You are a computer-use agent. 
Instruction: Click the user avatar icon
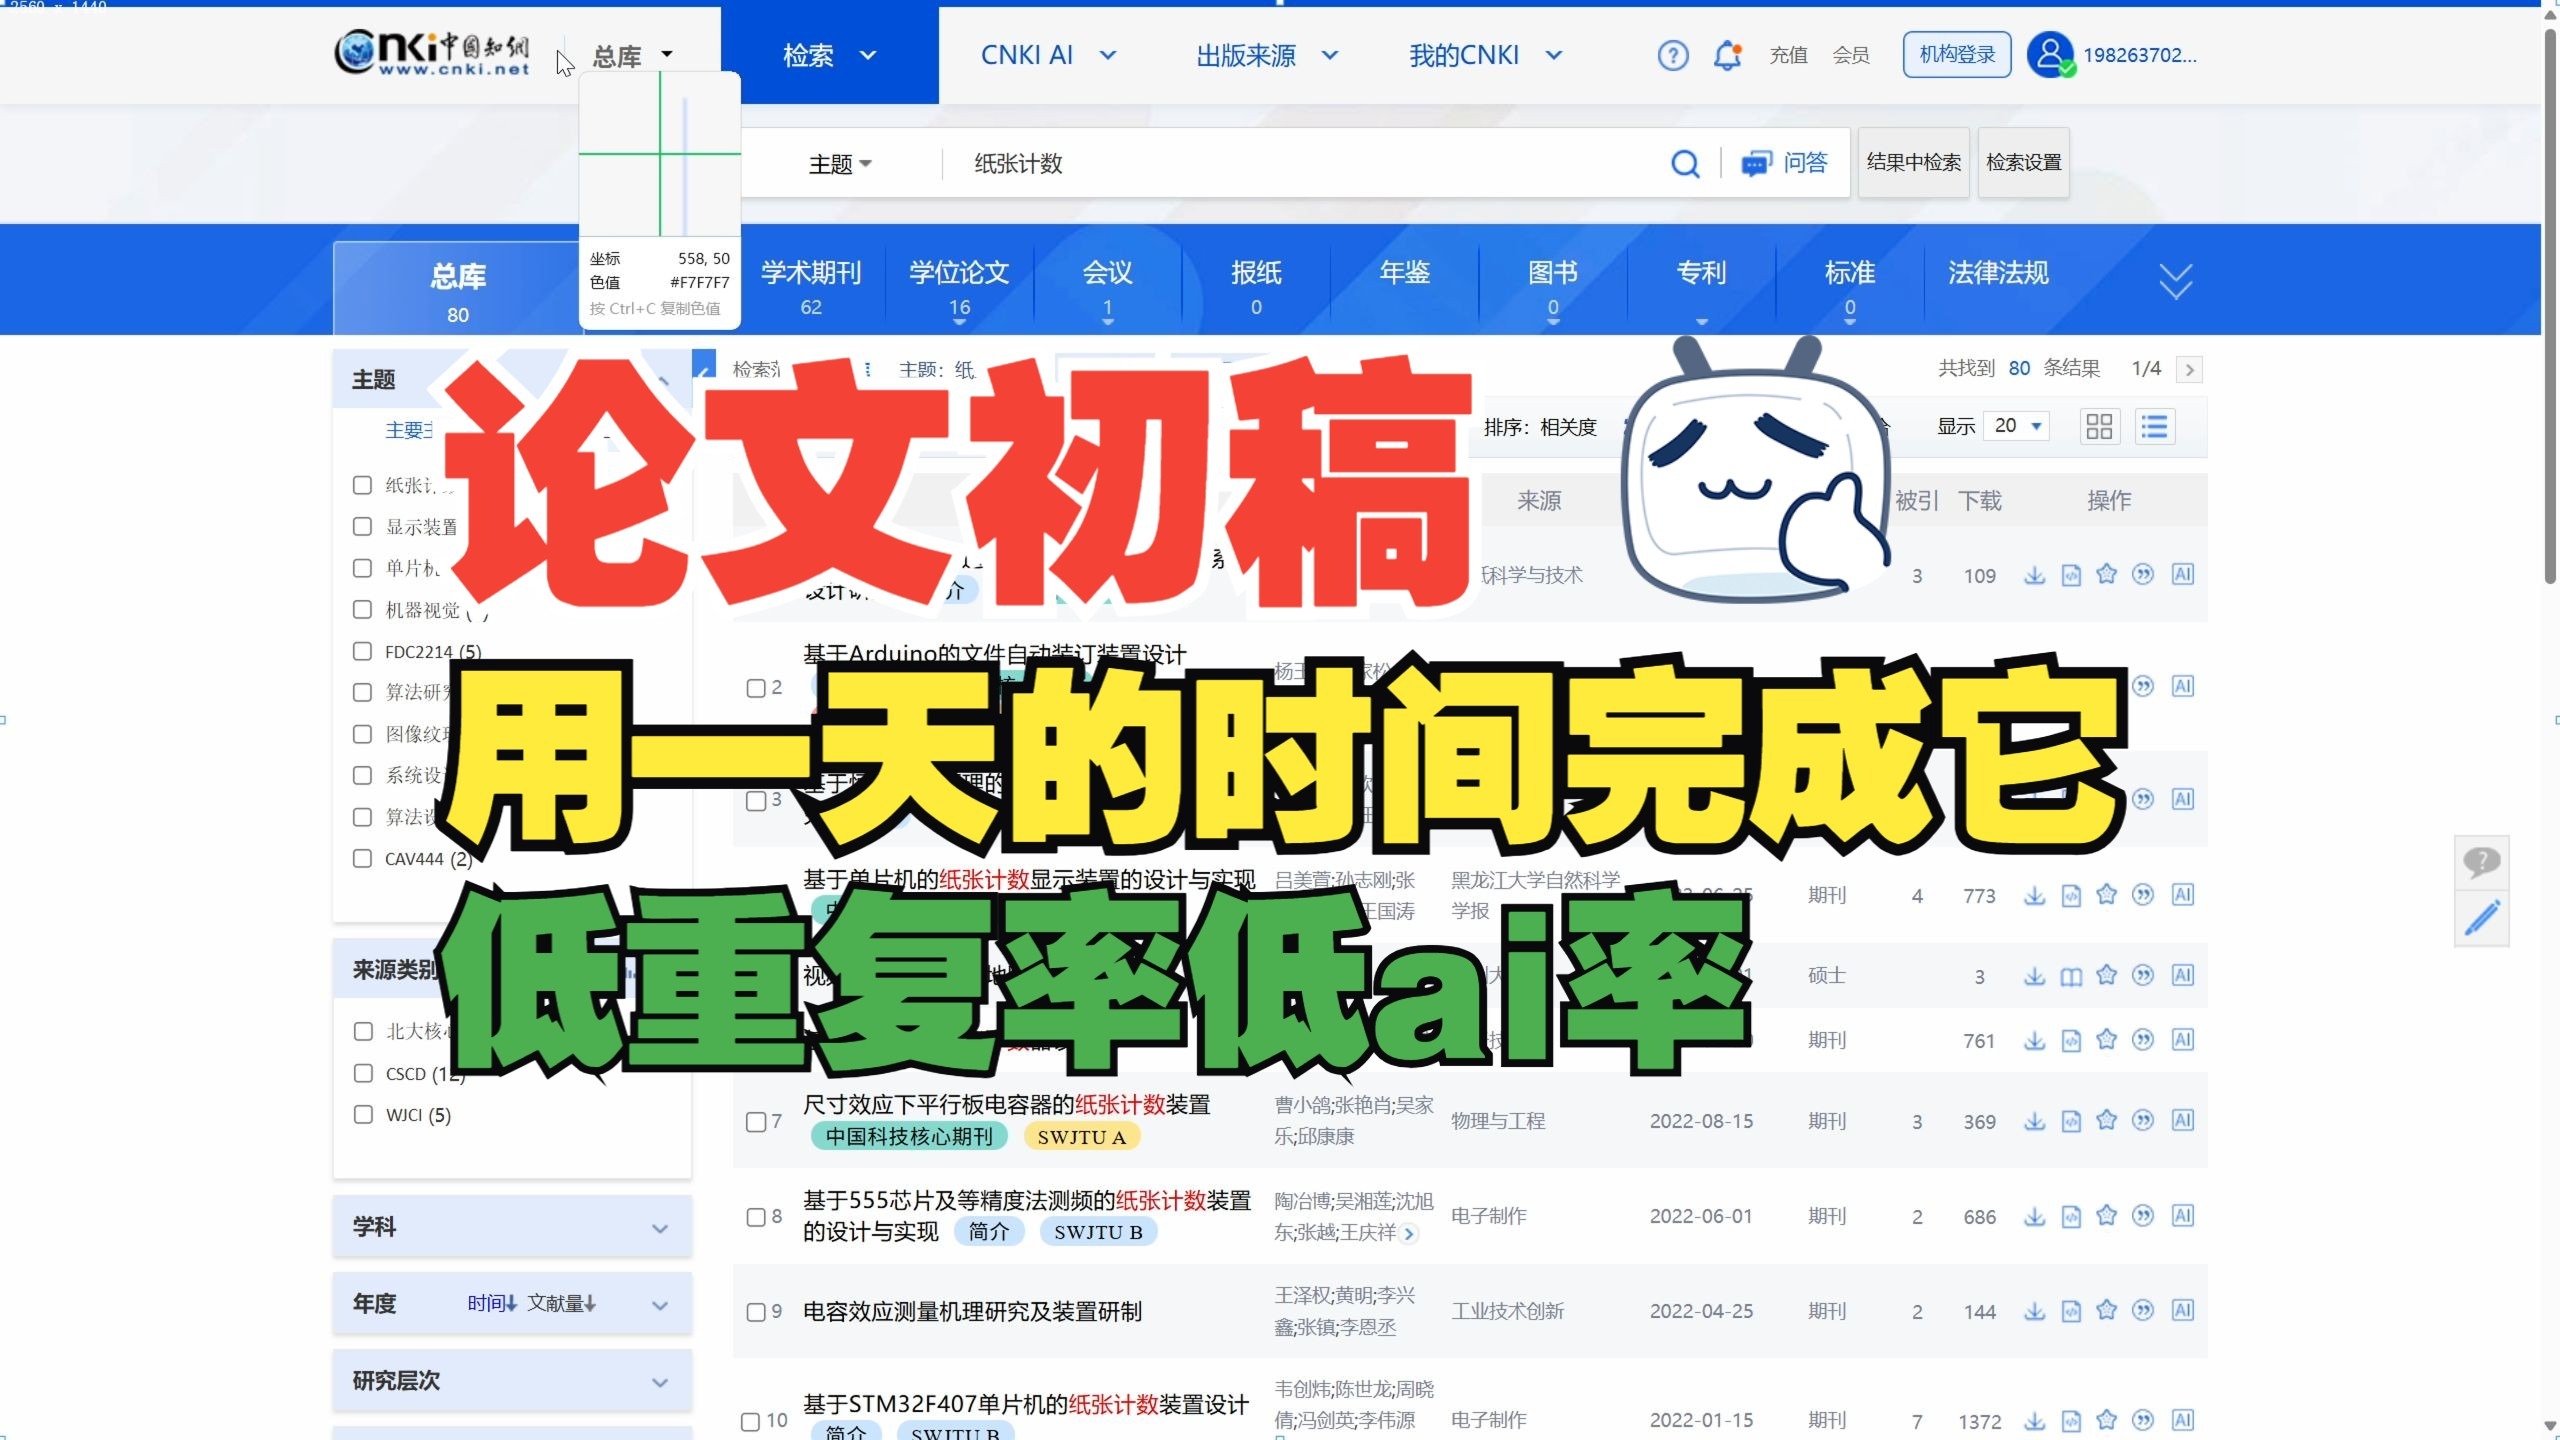pos(2050,54)
